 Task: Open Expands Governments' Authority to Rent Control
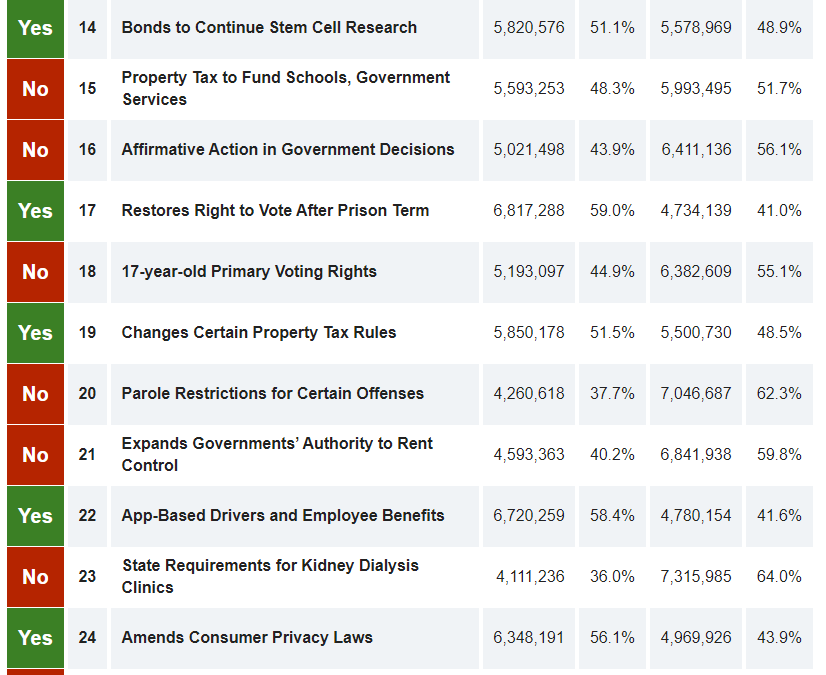pyautogui.click(x=277, y=454)
